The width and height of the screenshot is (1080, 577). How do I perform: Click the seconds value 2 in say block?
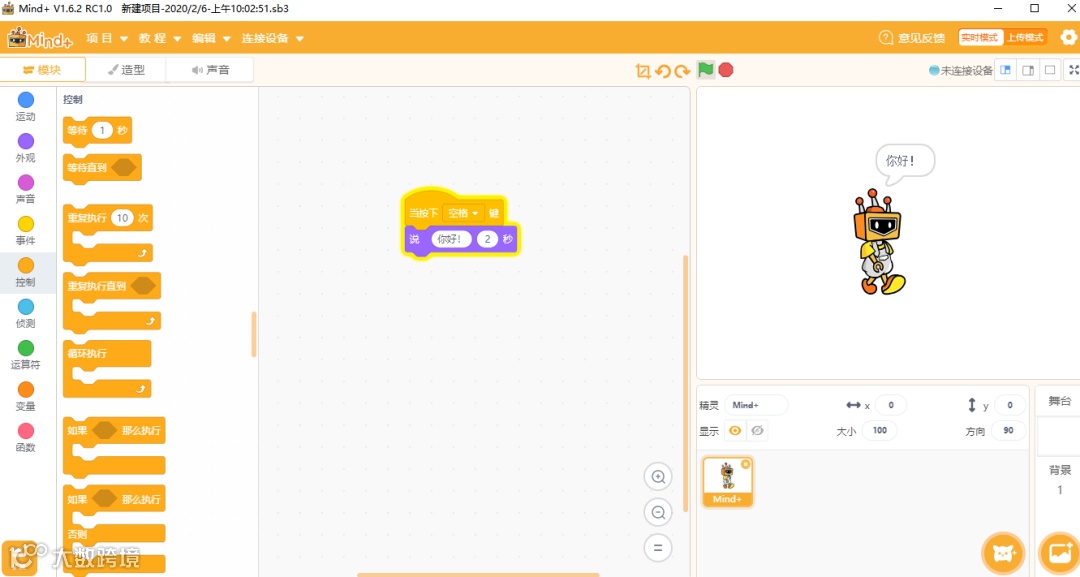tap(487, 239)
